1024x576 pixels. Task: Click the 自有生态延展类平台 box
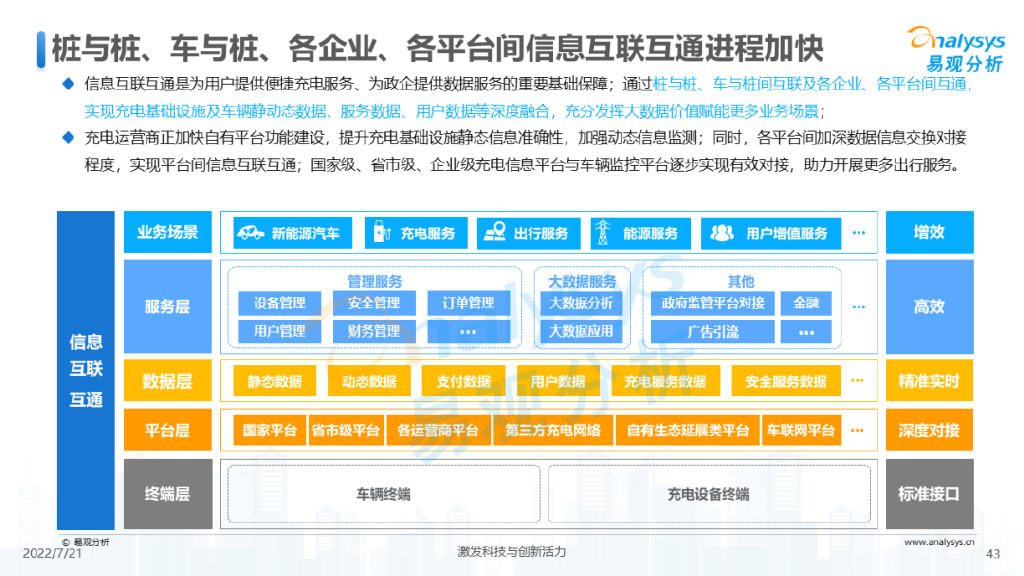click(688, 430)
